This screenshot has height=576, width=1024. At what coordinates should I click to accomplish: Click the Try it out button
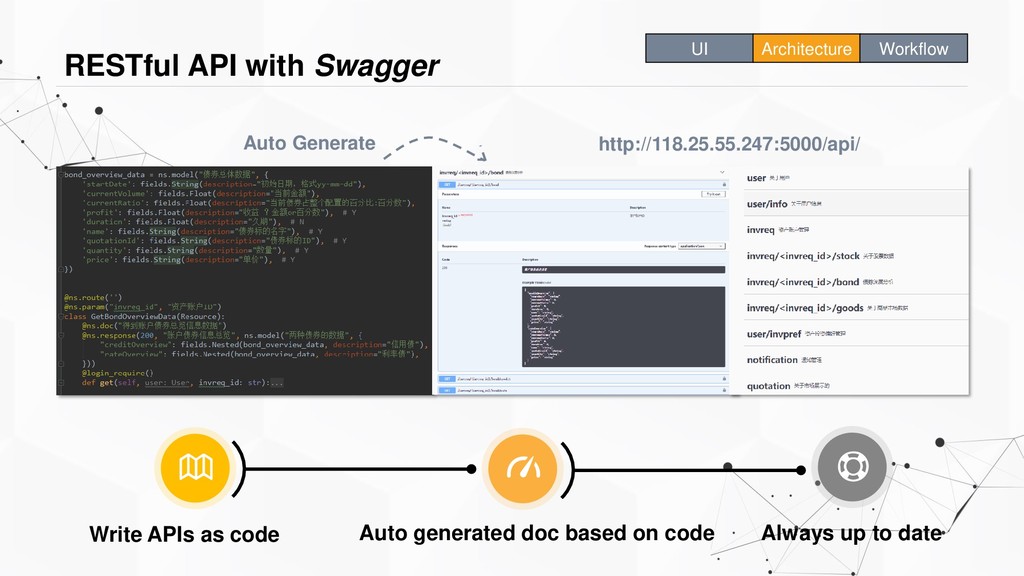point(713,194)
